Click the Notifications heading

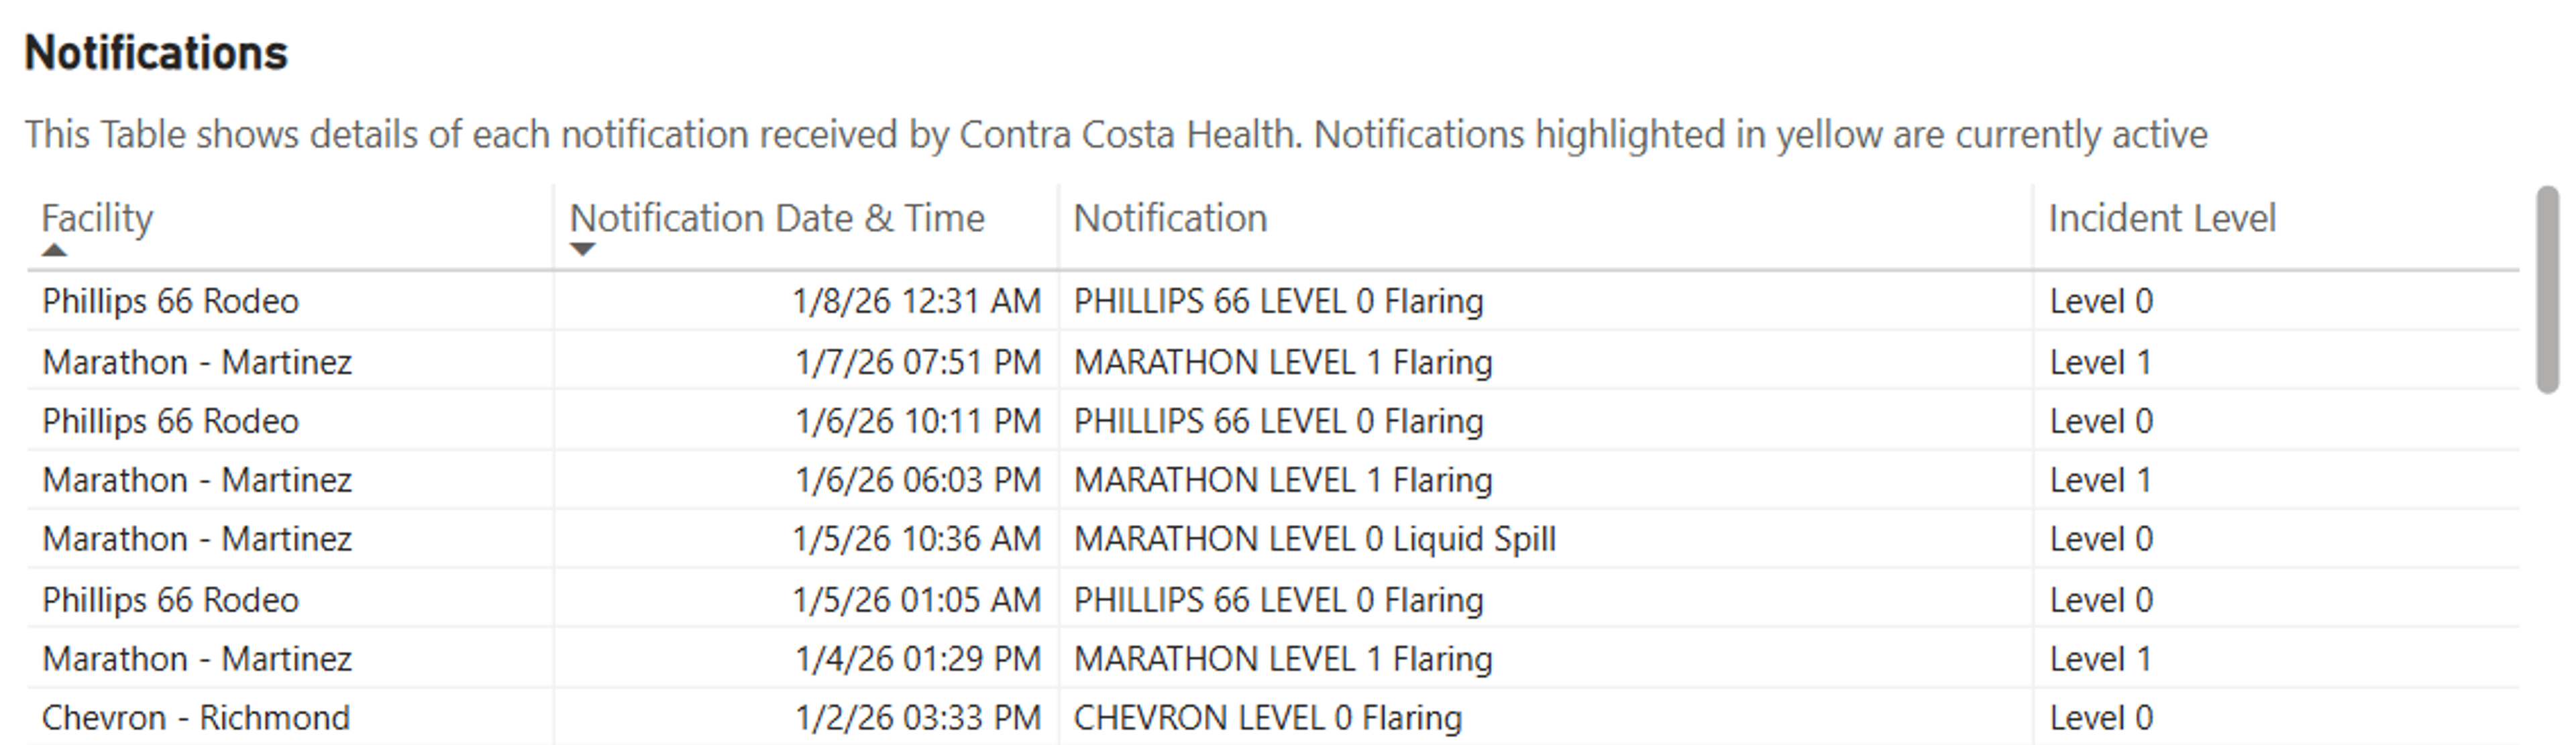(x=156, y=53)
